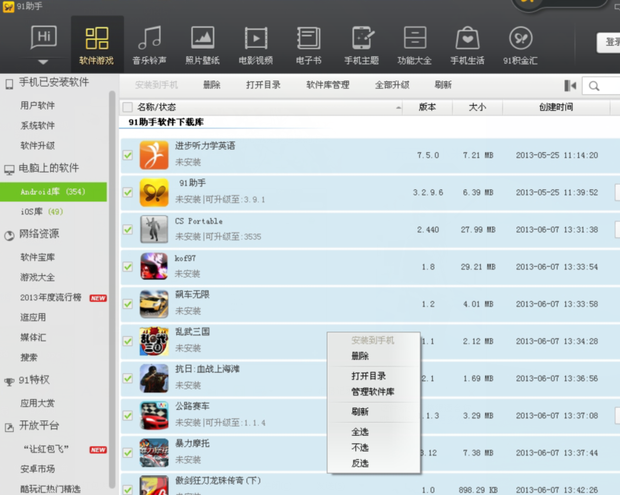Screen dimensions: 620x495
Task: Expand the dropdown arrow under Hi icon
Action: [43, 62]
